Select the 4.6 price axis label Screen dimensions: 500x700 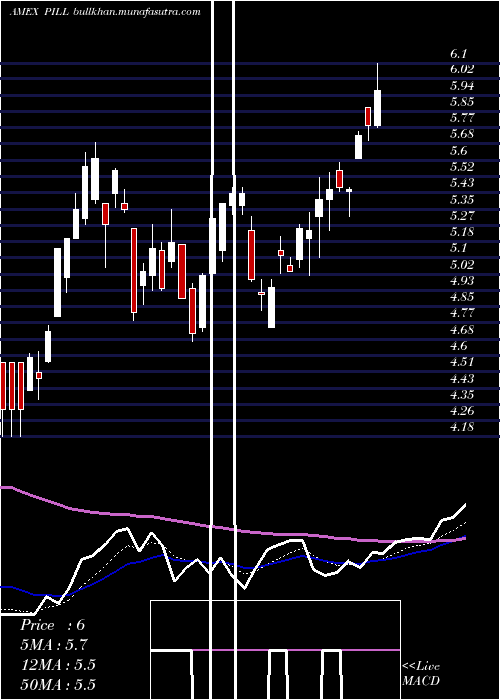tap(458, 346)
